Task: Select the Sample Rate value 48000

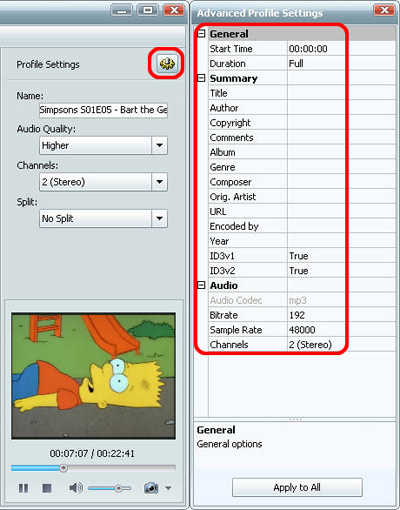Action: pyautogui.click(x=302, y=330)
